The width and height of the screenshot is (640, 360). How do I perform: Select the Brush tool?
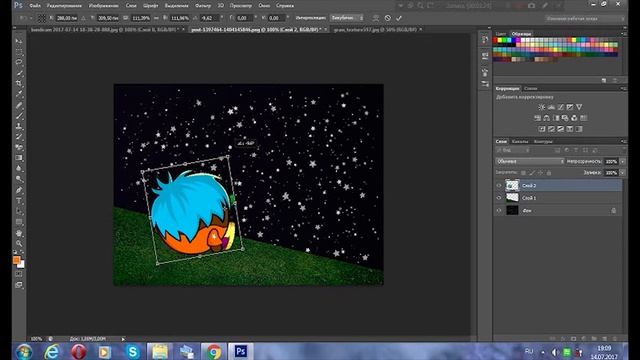pos(19,116)
